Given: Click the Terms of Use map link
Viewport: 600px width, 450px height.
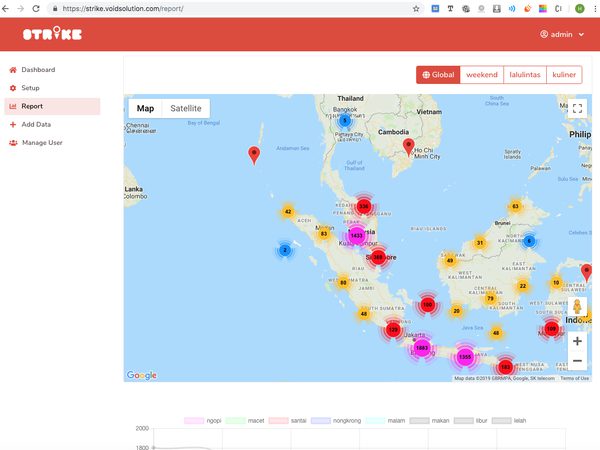Looking at the screenshot, I should [x=574, y=378].
